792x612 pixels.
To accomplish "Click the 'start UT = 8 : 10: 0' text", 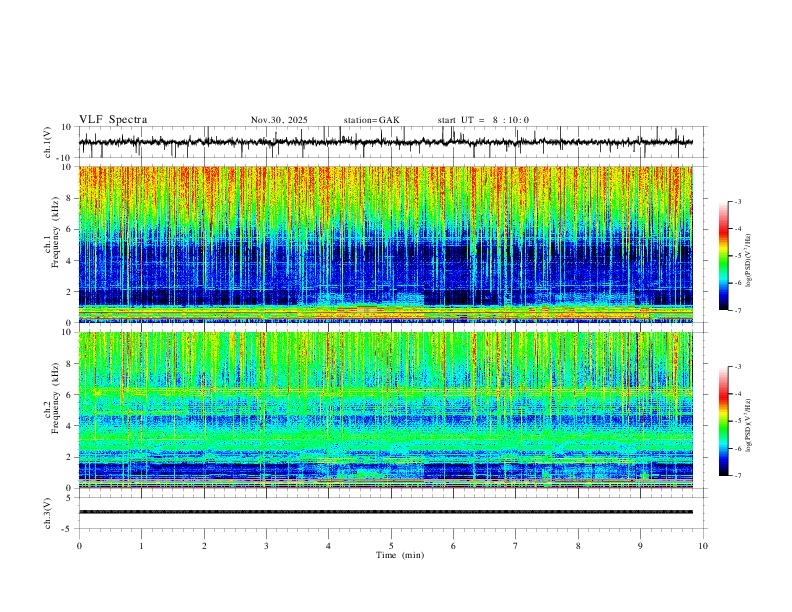I will 483,120.
